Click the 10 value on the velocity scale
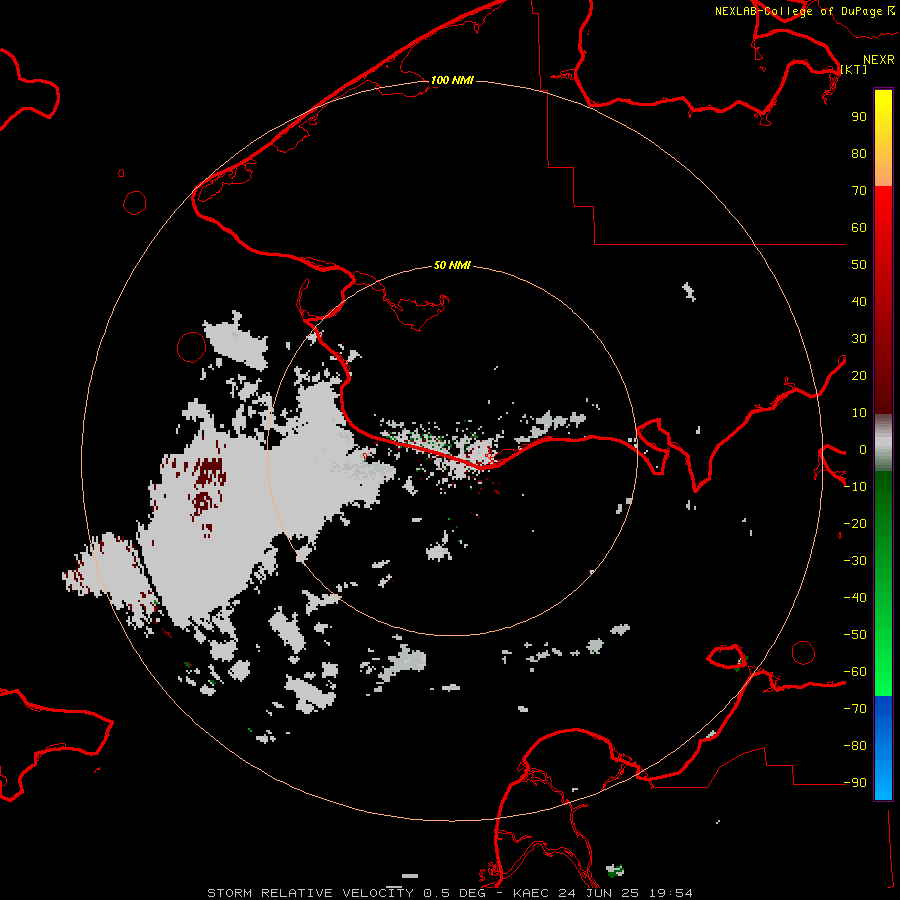Viewport: 900px width, 900px height. click(x=859, y=413)
